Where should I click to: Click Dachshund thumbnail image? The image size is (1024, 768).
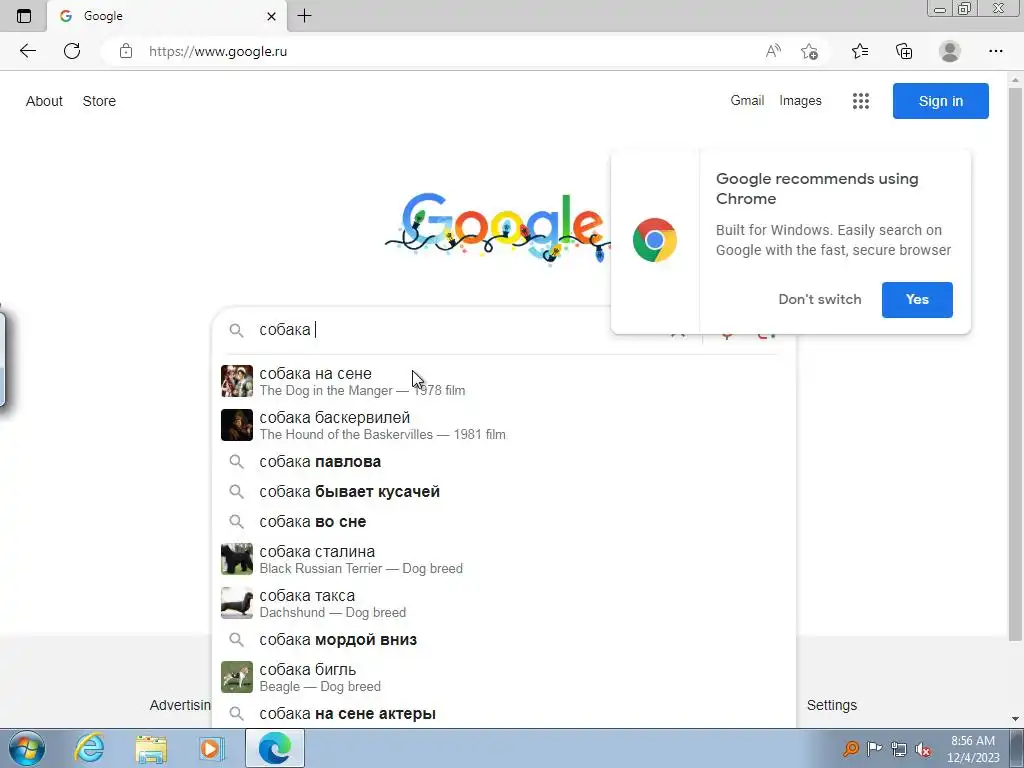[236, 603]
